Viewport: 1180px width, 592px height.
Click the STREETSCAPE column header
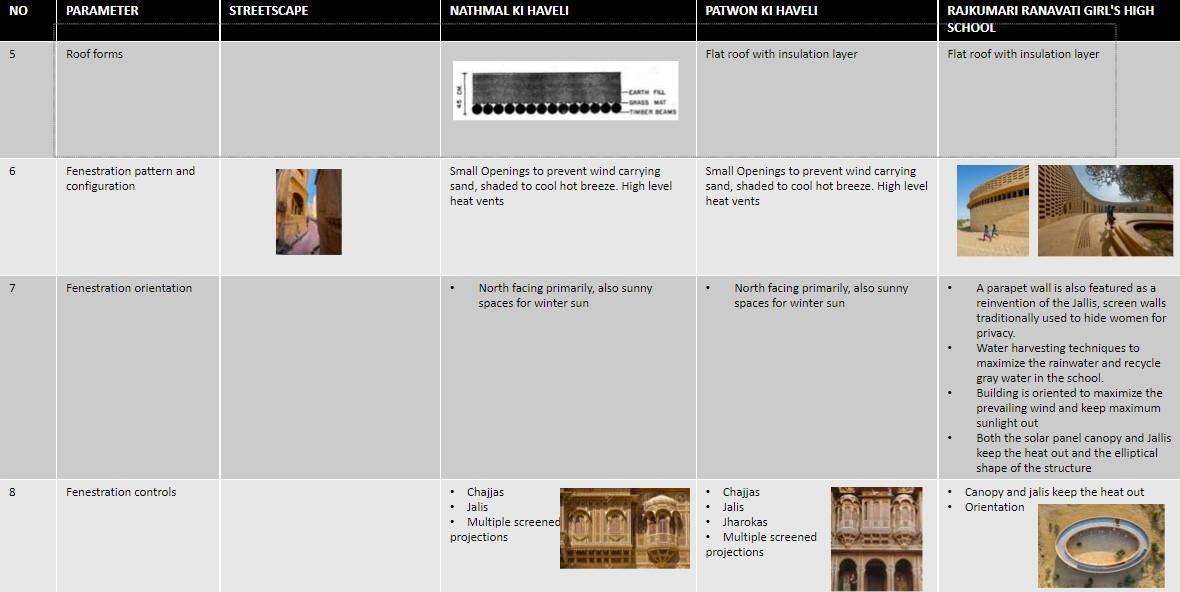pos(269,11)
